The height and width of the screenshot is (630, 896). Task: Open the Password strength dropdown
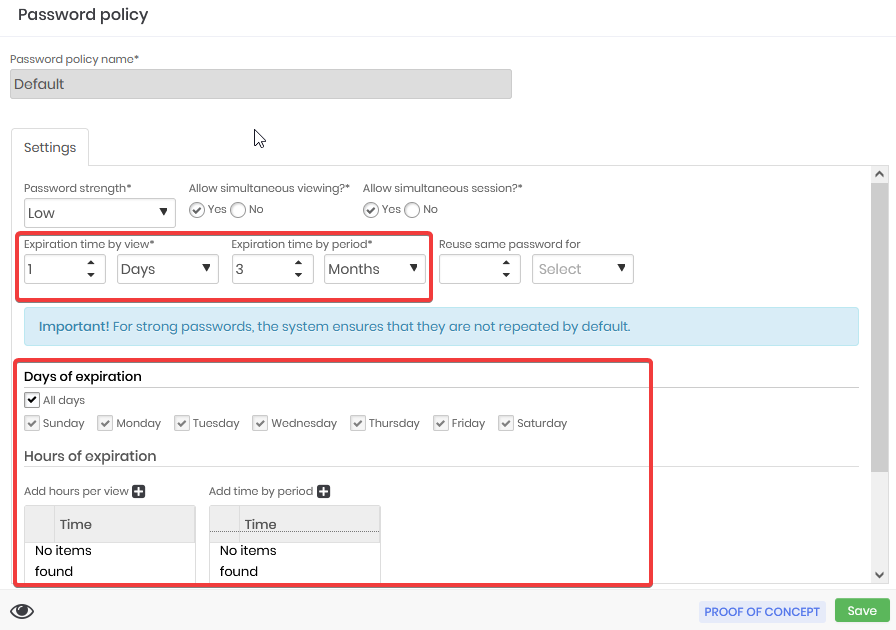[99, 213]
